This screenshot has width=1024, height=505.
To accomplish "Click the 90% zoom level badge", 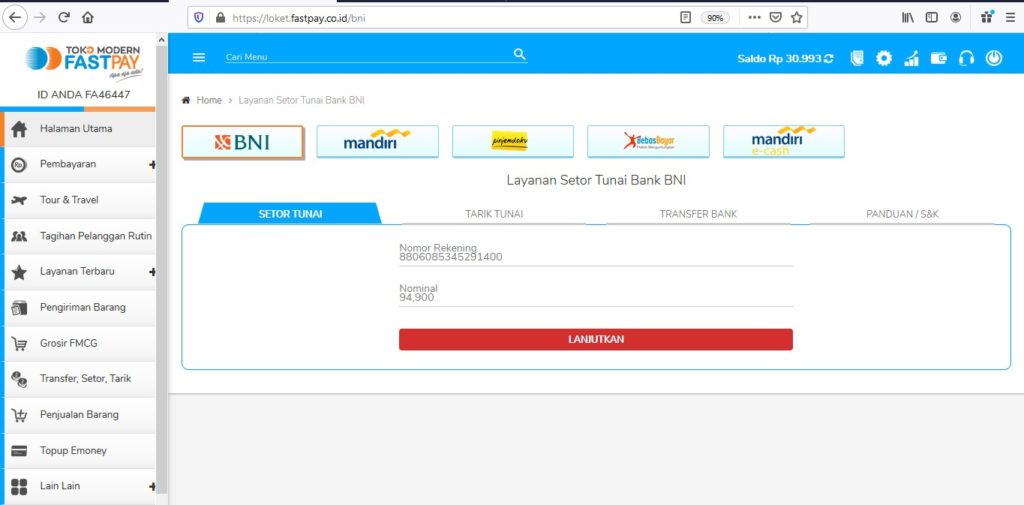I will pos(715,18).
